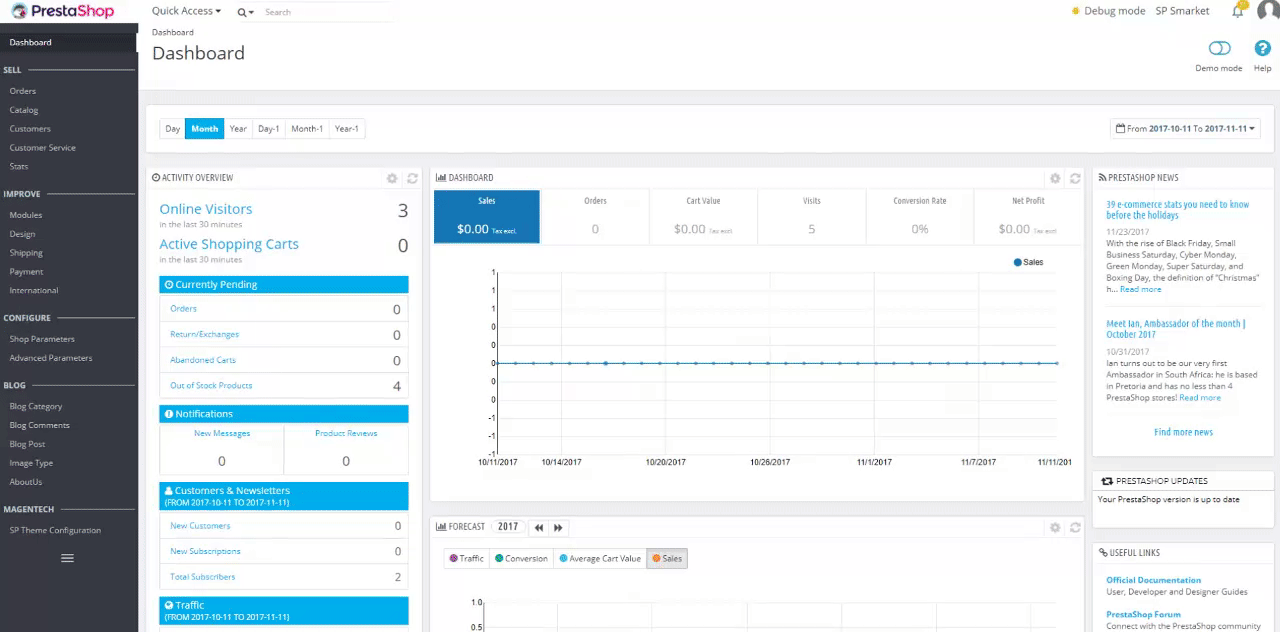Refresh the Dashboard chart panel
1280x632 pixels.
coord(1075,178)
